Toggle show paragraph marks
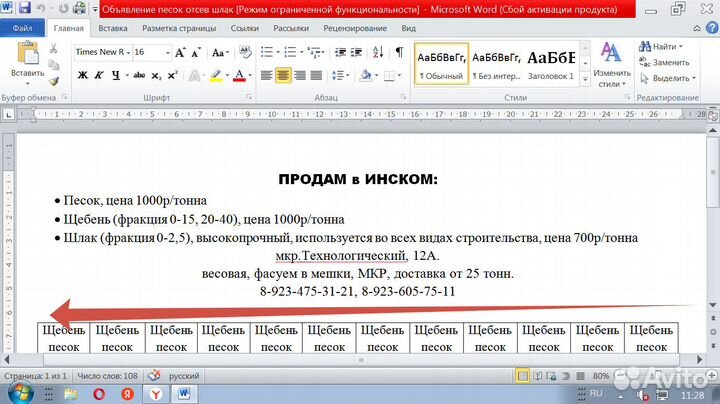 [399, 52]
